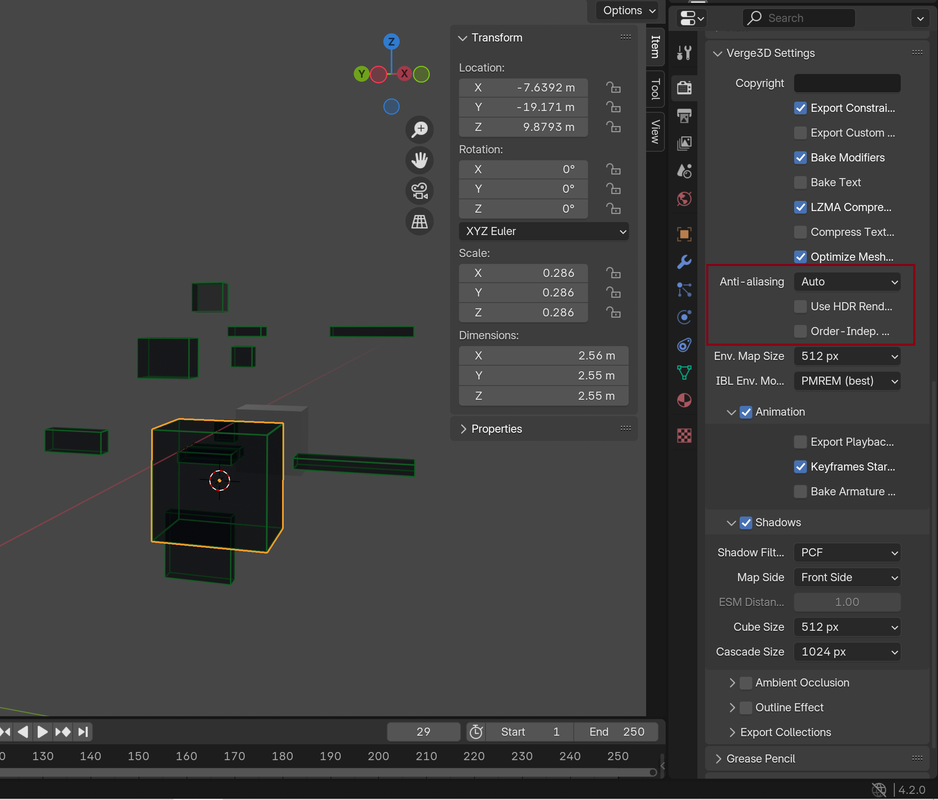
Task: Enable Compress Textures checkbox
Action: [800, 232]
